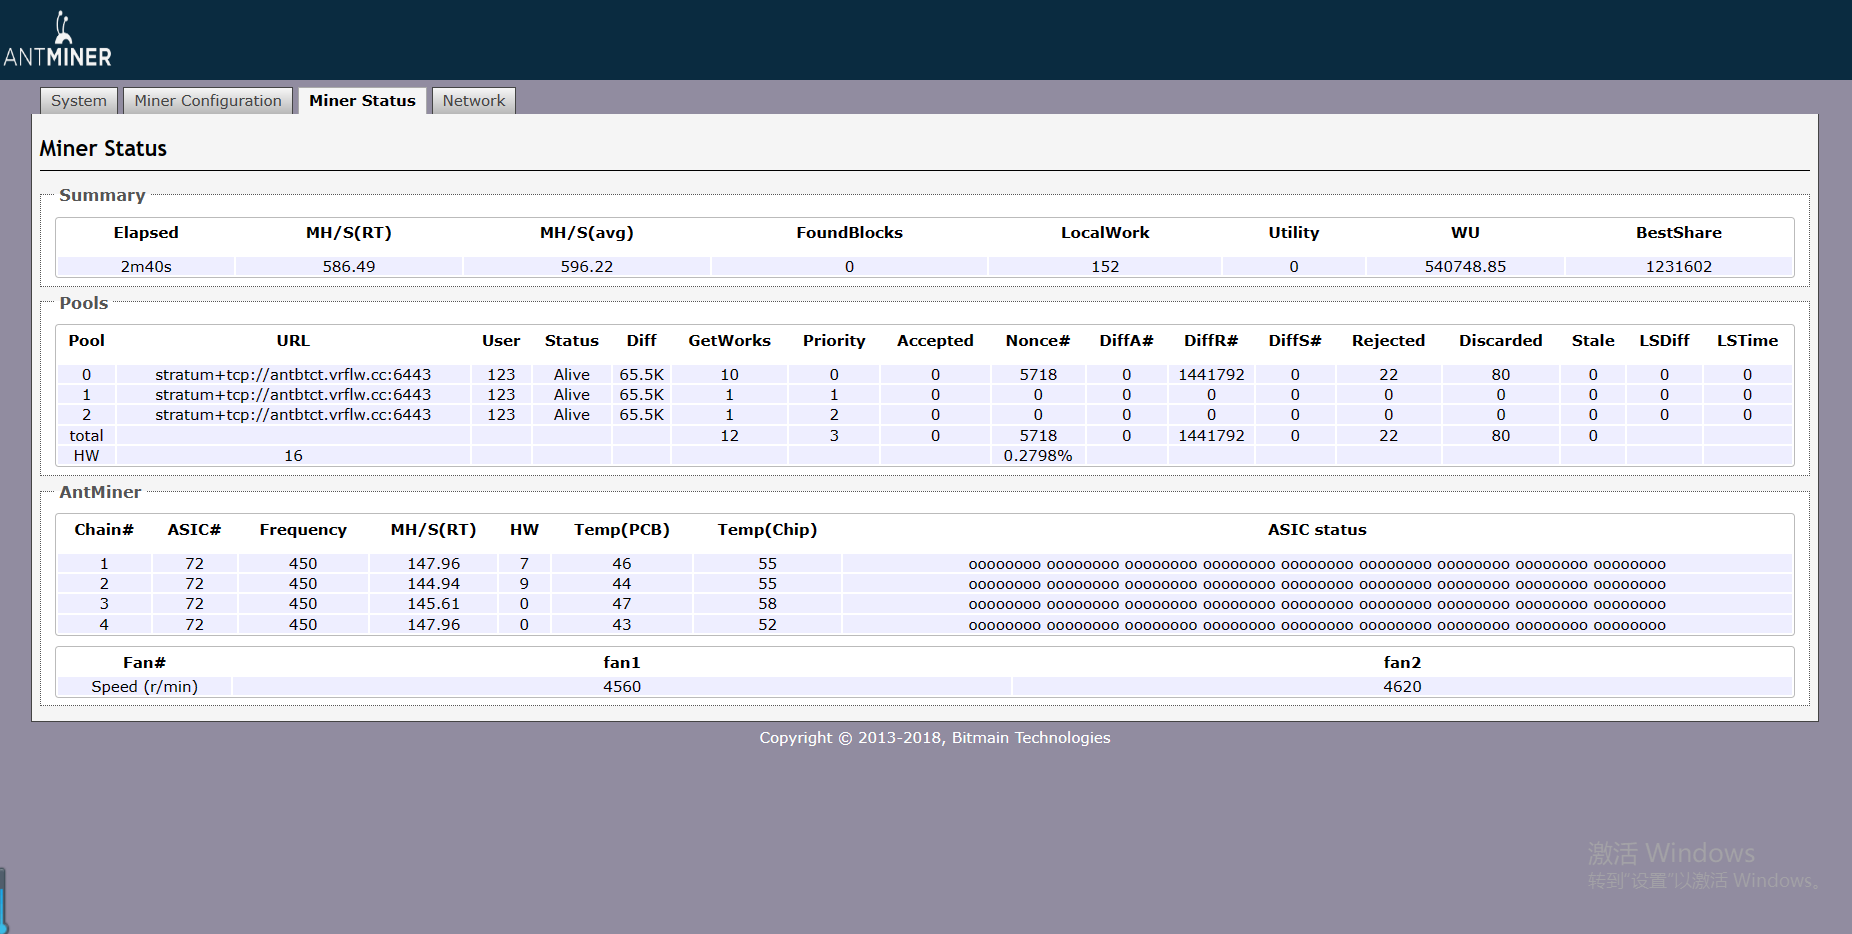Click the WU value 540748.85

point(1465,267)
